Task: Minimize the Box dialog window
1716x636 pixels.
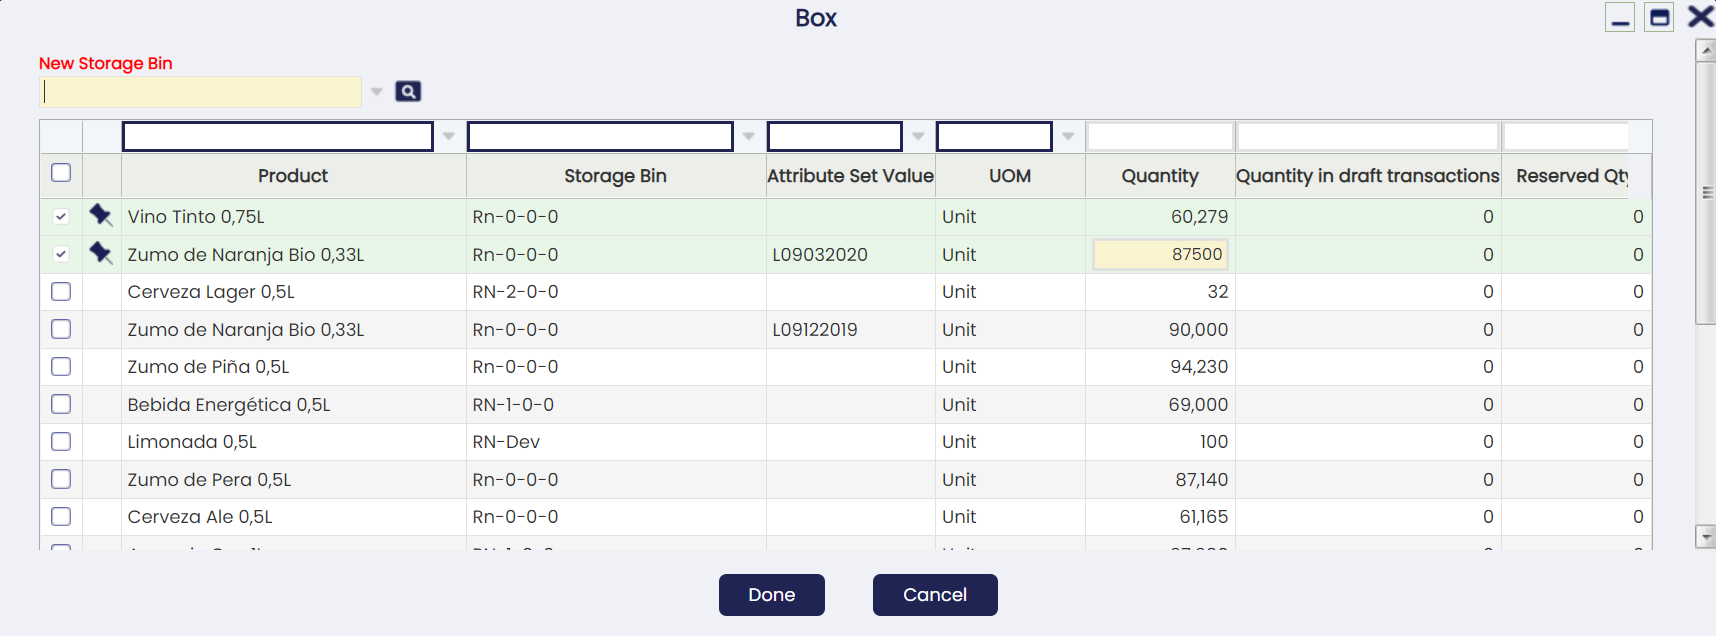Action: point(1620,17)
